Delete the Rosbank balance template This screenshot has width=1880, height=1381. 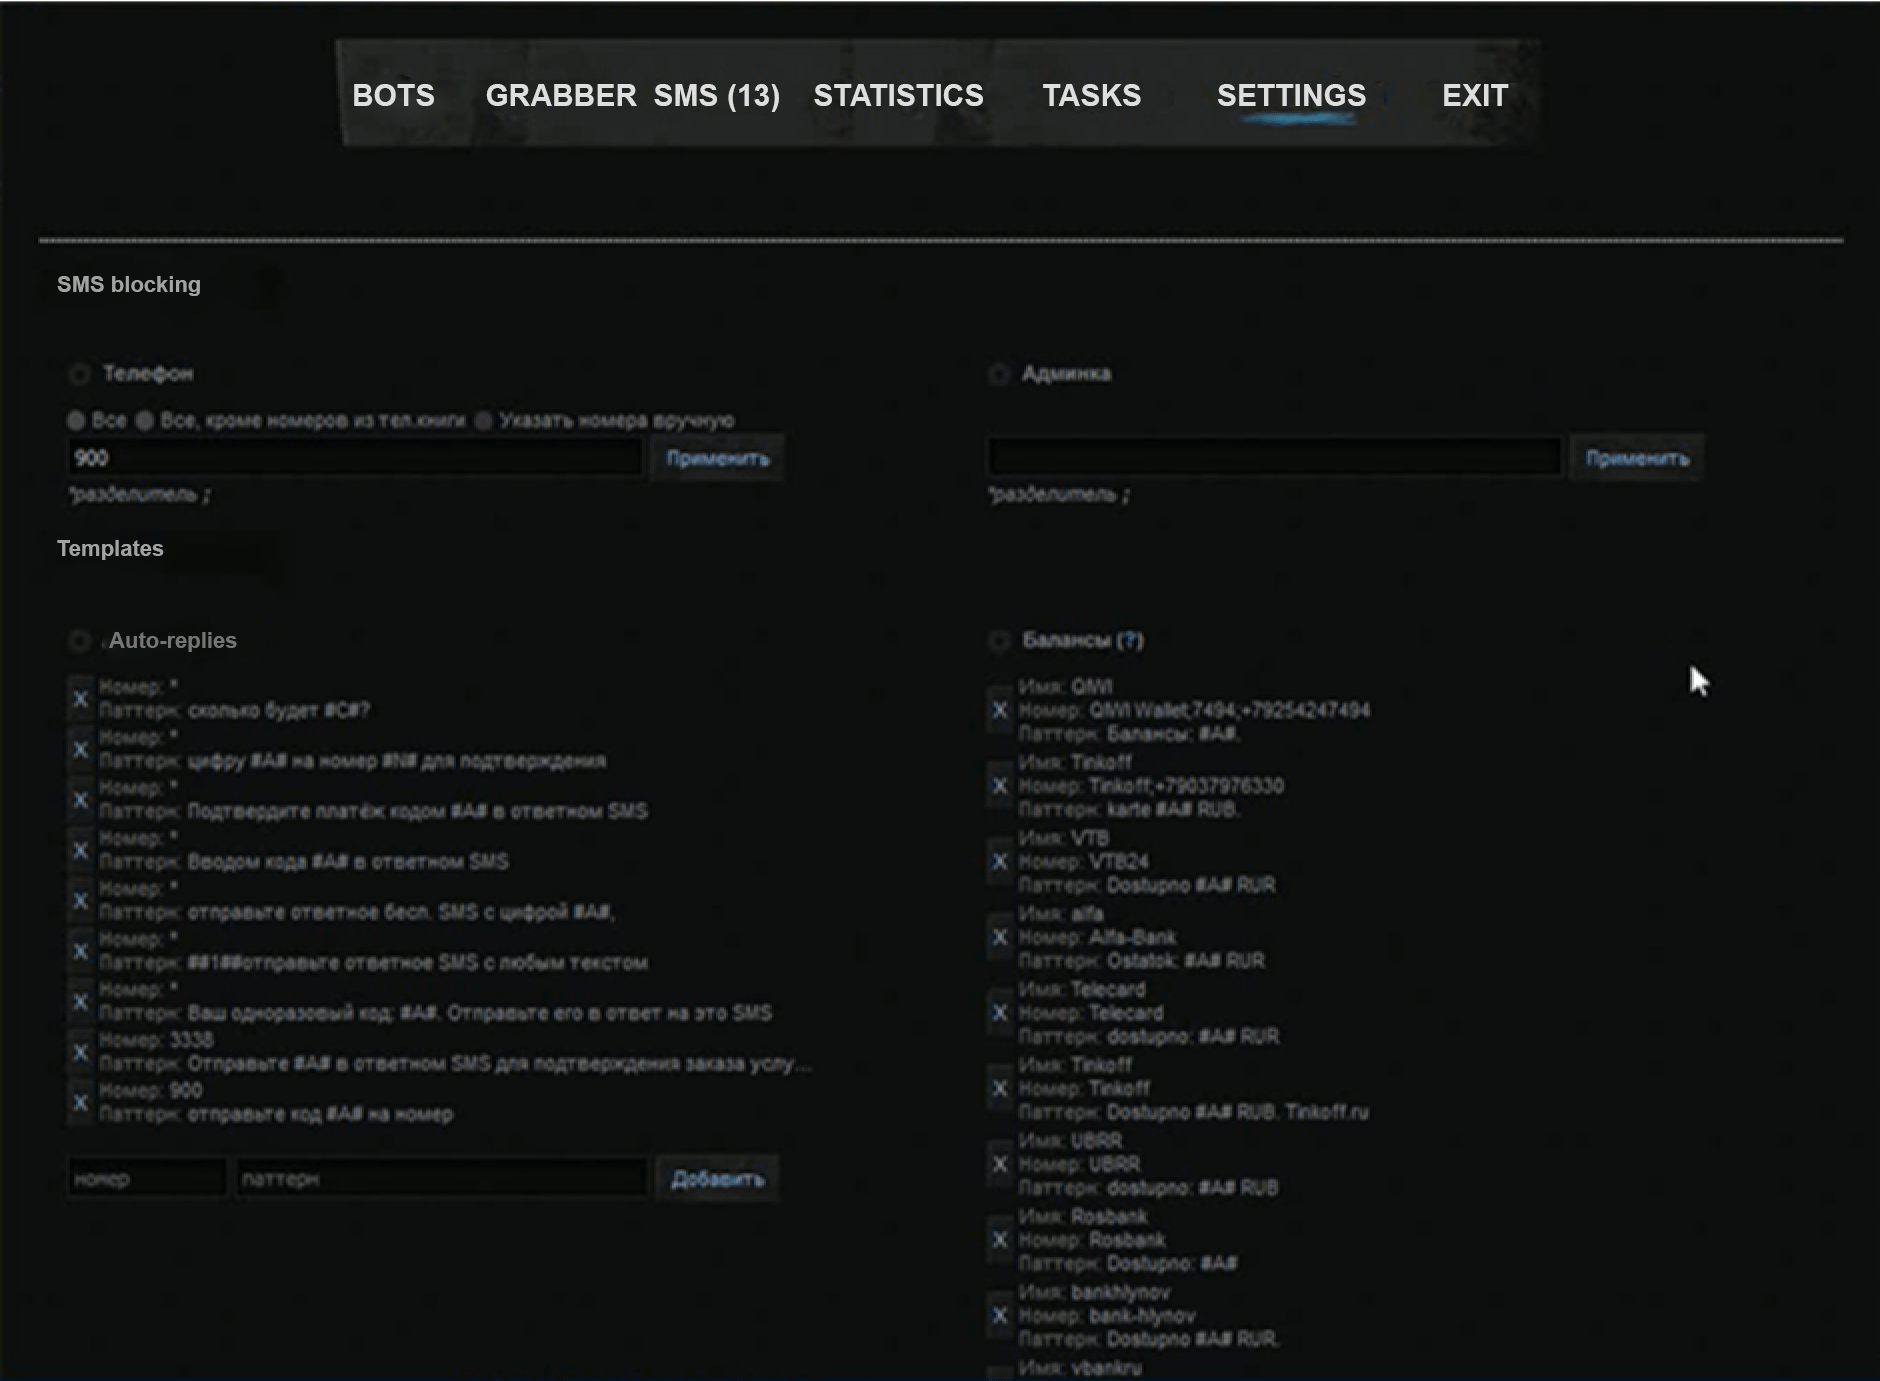click(x=999, y=1239)
